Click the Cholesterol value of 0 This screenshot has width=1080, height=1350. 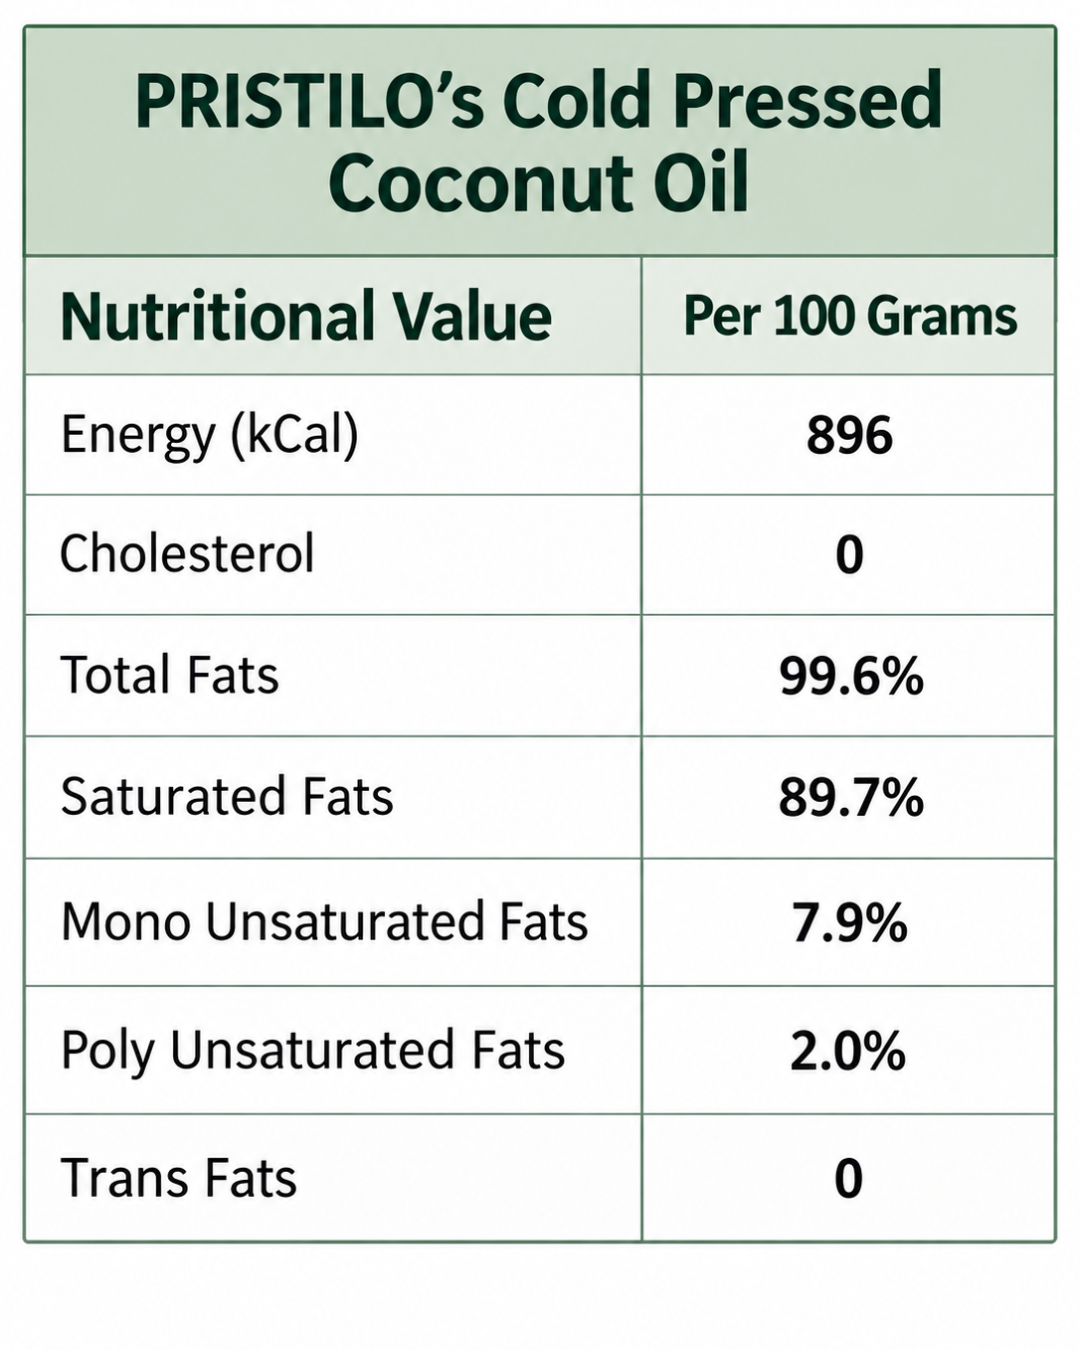pos(849,555)
